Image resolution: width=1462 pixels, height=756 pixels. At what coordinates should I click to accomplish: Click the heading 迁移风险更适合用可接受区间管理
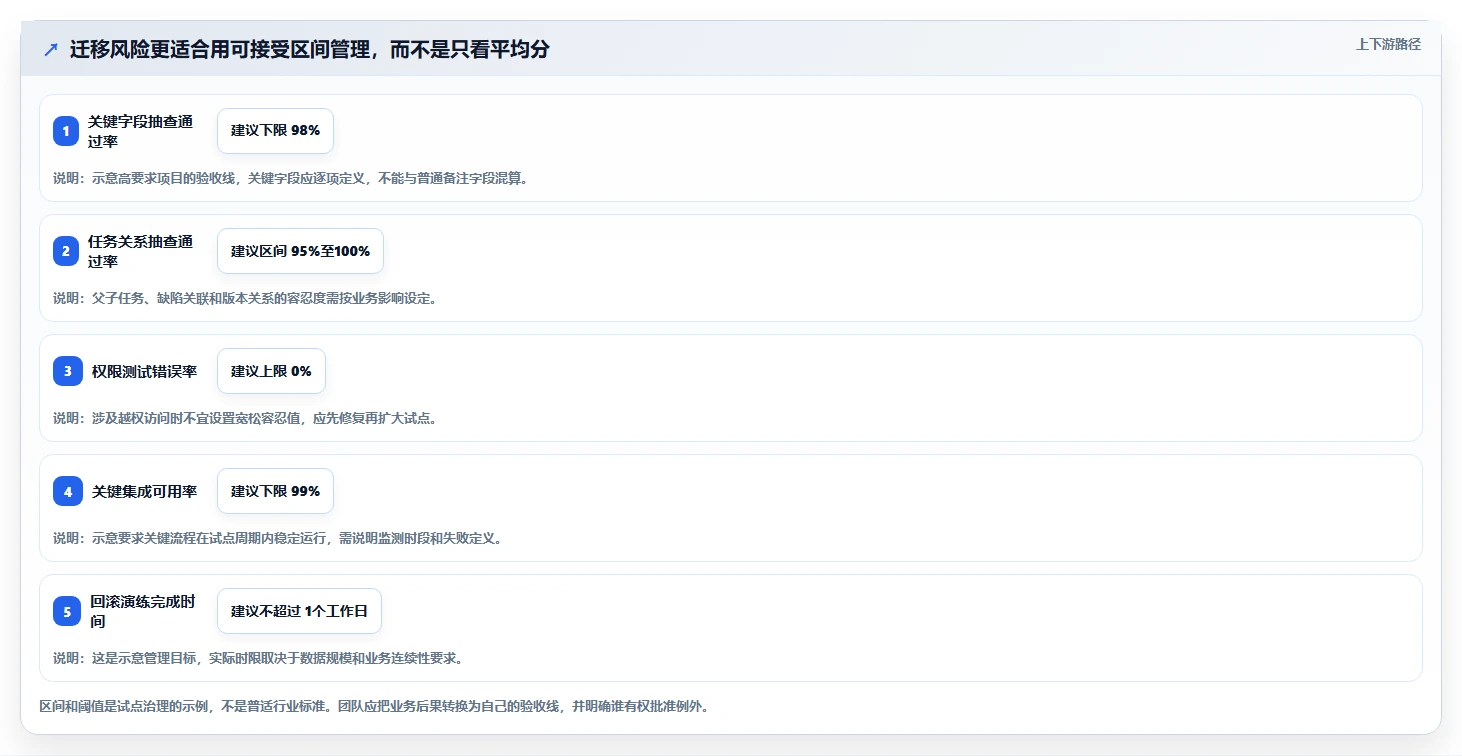[310, 49]
